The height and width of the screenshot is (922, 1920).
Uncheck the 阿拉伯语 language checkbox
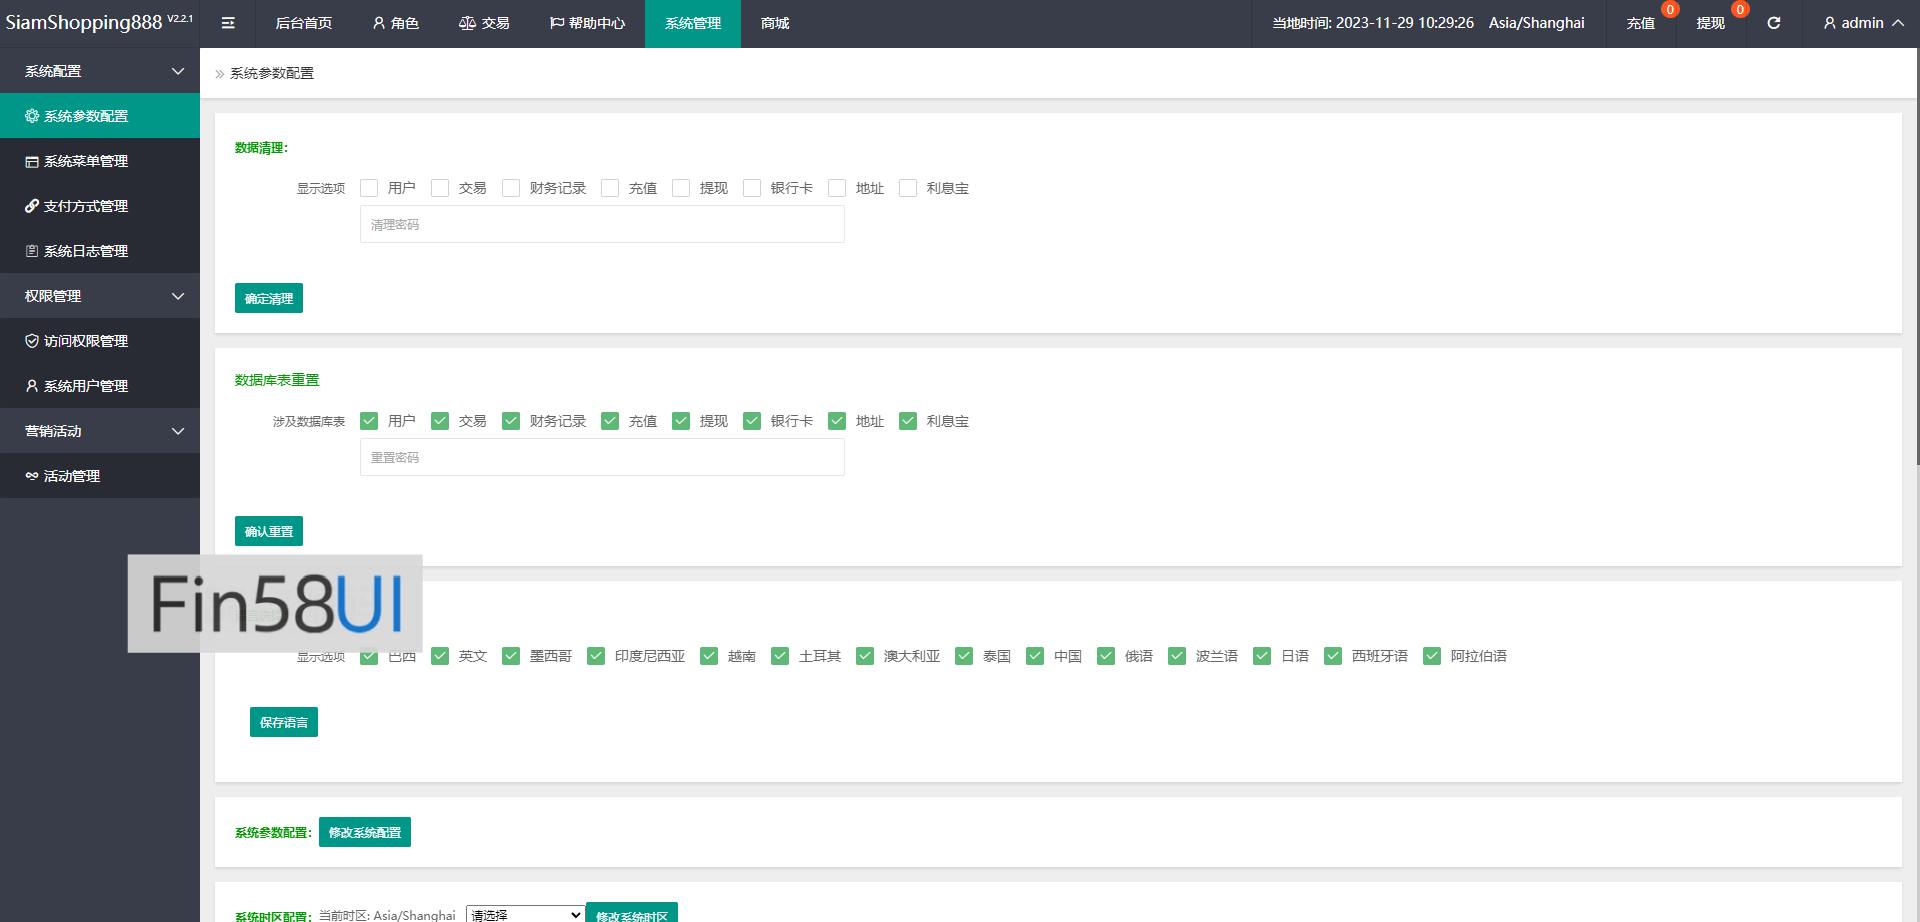[1432, 656]
